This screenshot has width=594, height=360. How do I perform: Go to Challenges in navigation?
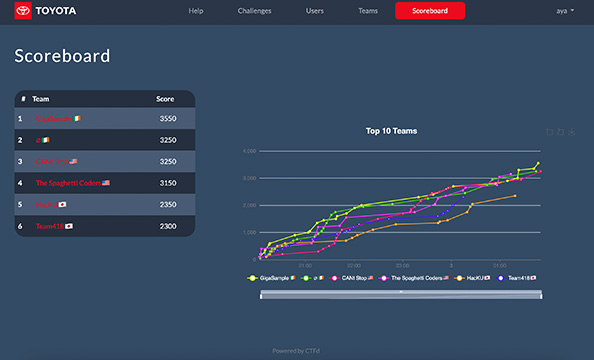254,11
